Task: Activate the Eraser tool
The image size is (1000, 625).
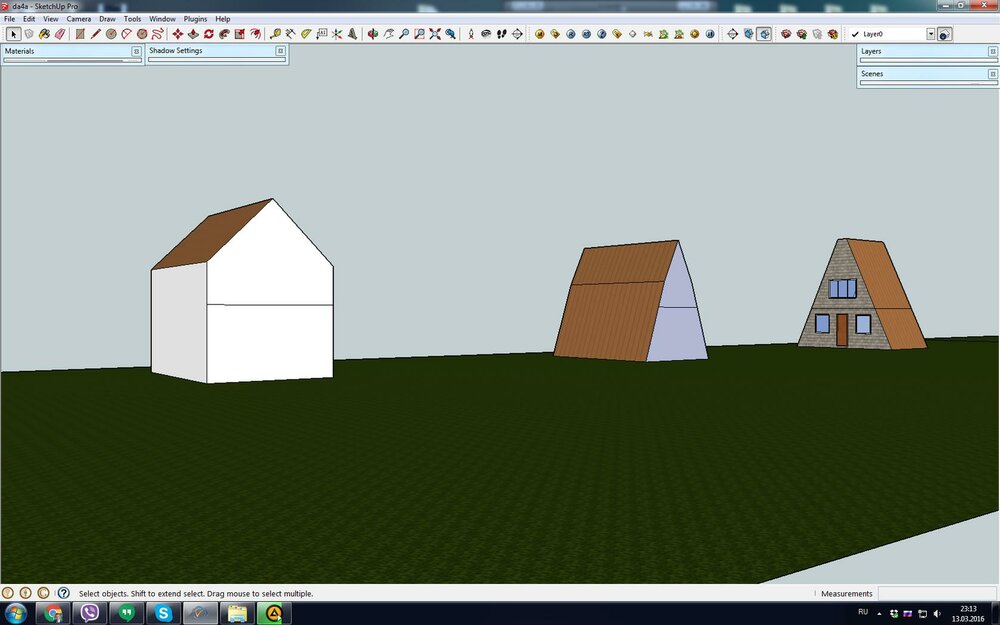Action: tap(59, 33)
